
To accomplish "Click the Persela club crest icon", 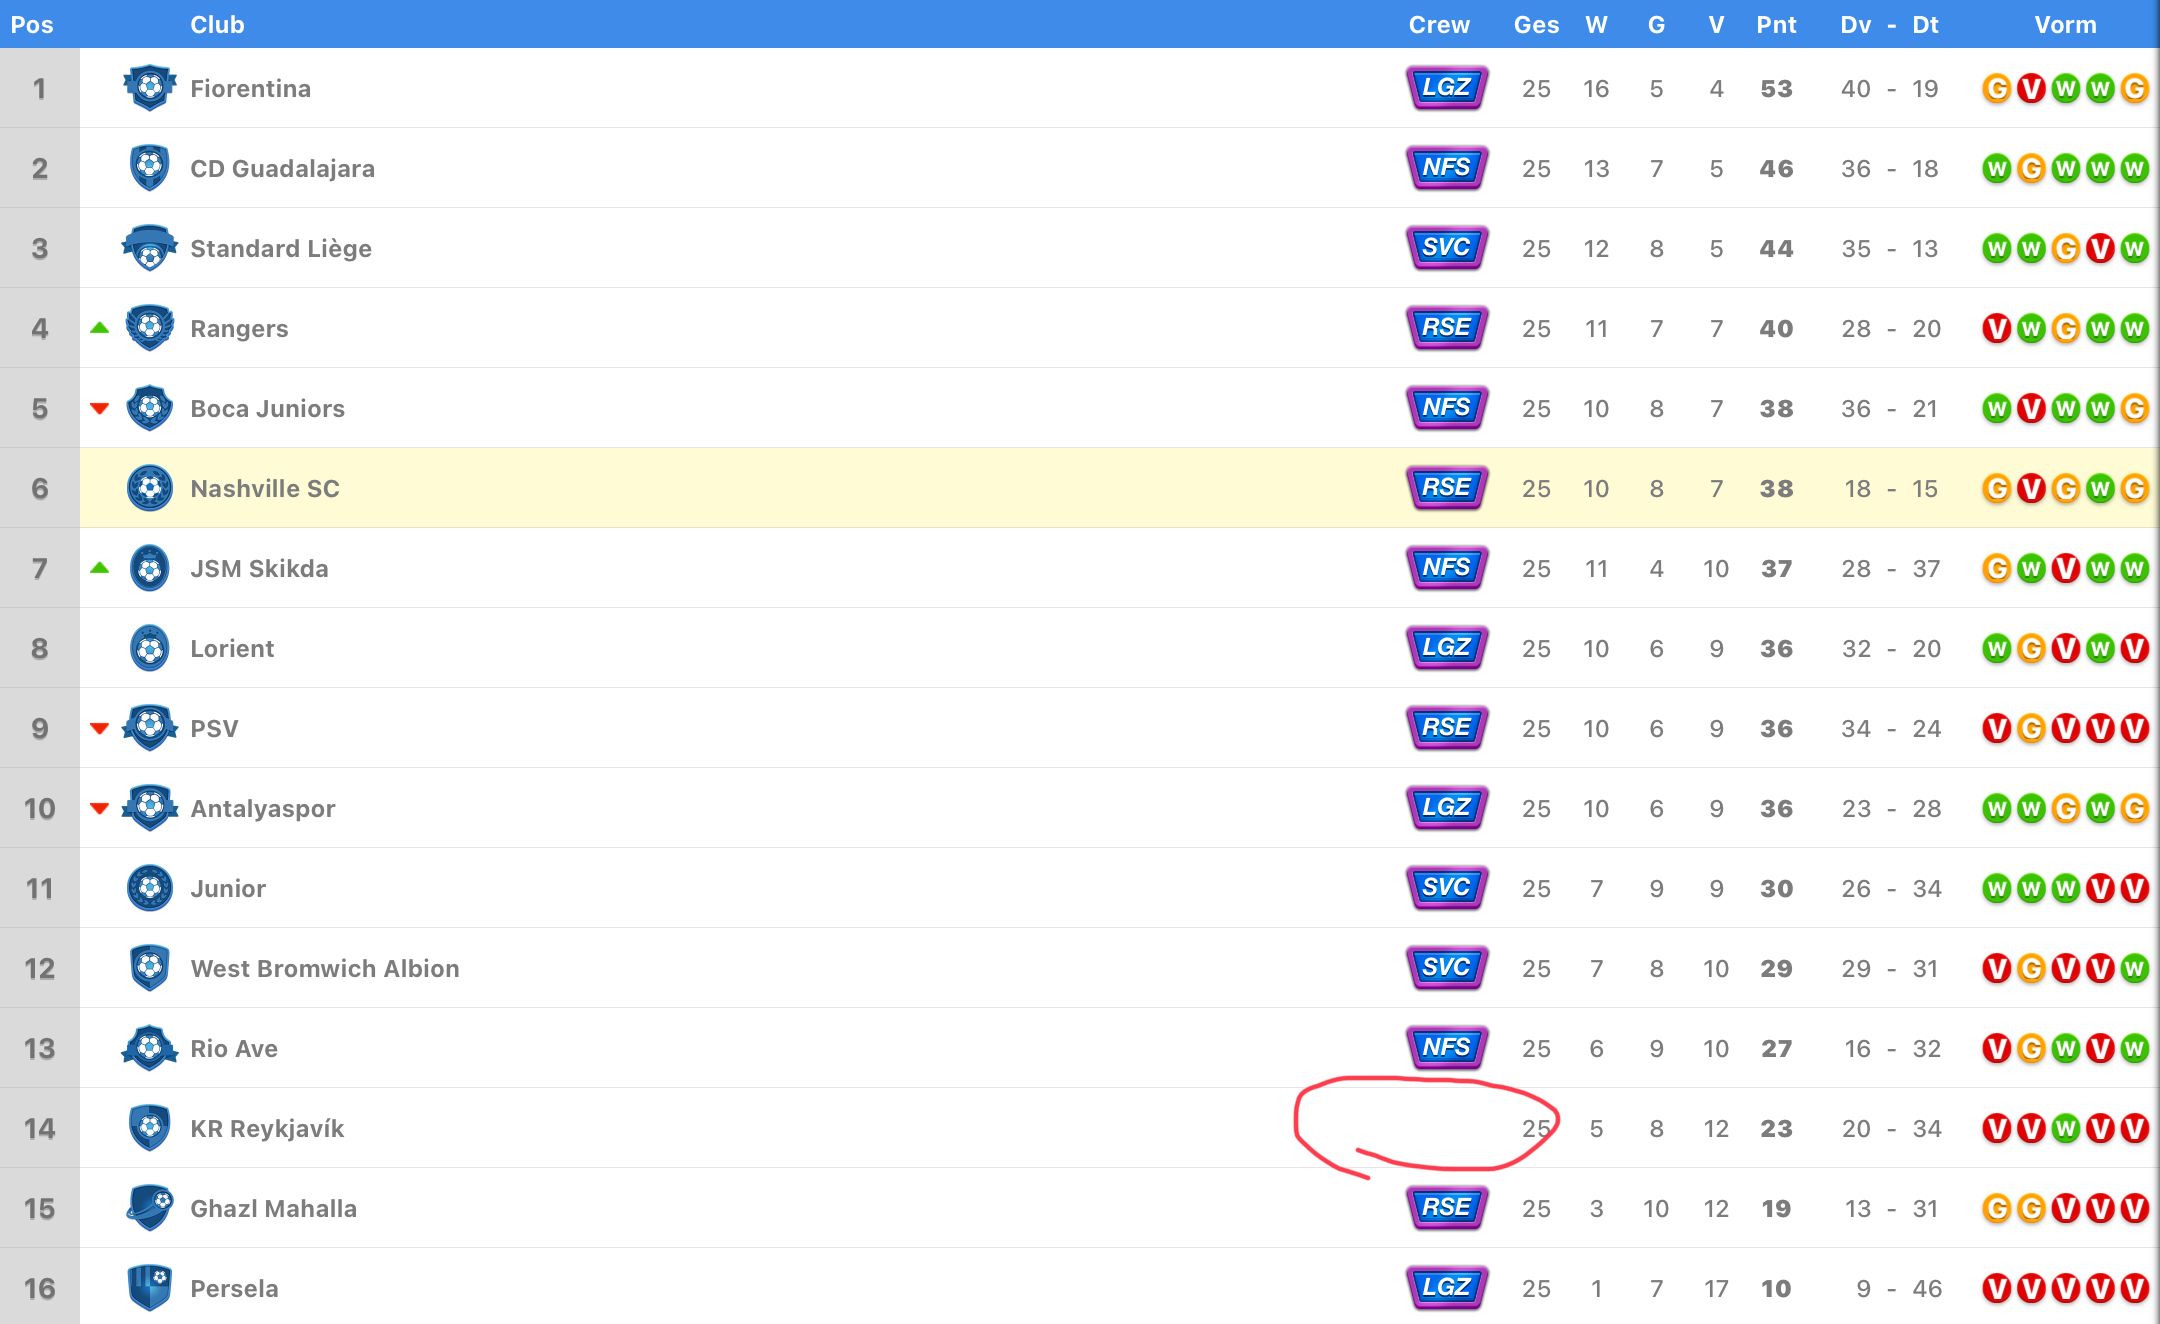I will tap(150, 1288).
